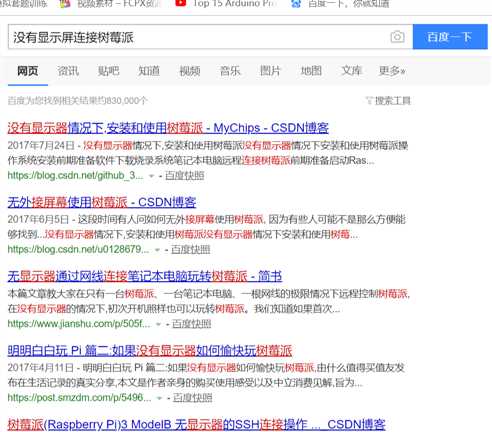Click the camera image search icon

(397, 37)
